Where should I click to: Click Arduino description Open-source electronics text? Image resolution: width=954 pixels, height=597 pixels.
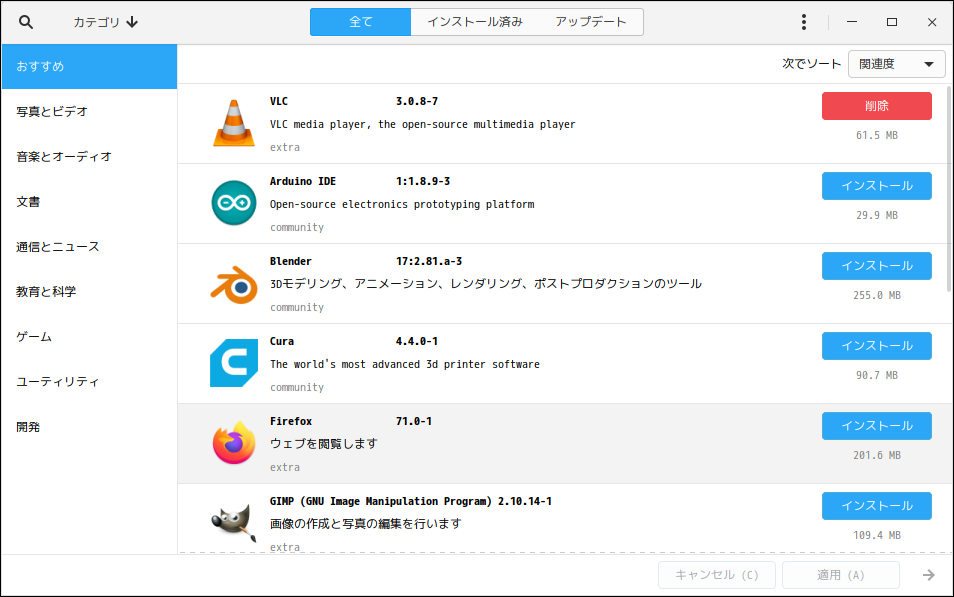tap(402, 204)
